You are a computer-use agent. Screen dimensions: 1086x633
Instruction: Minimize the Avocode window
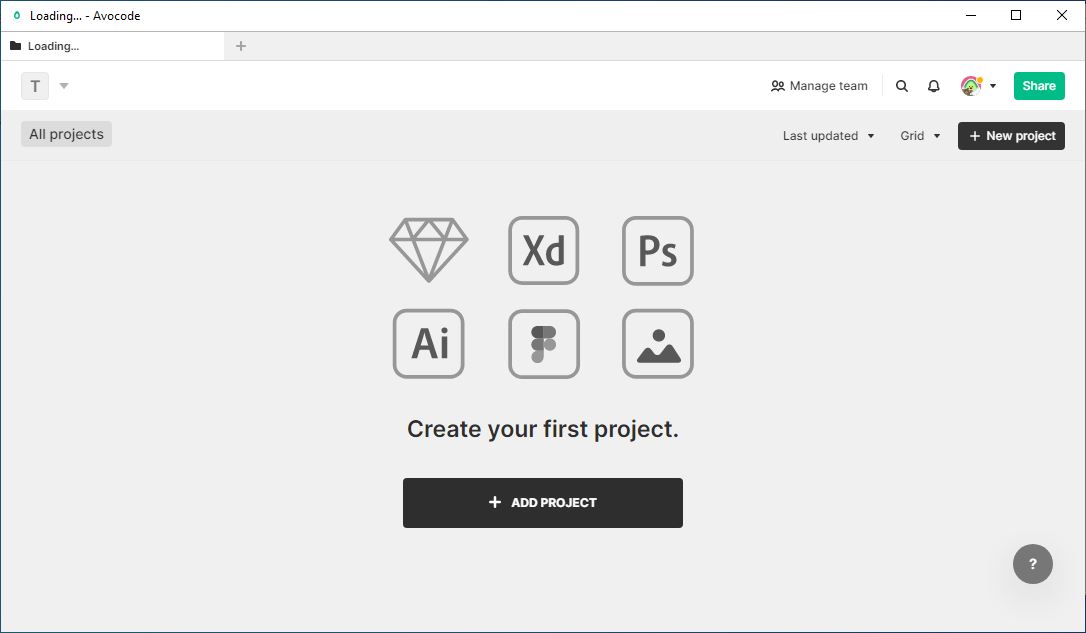tap(971, 15)
